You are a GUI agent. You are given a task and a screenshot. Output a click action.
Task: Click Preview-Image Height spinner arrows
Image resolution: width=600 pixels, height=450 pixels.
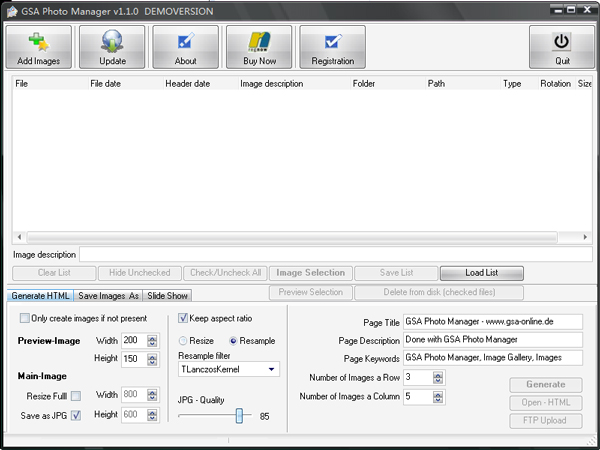point(152,359)
